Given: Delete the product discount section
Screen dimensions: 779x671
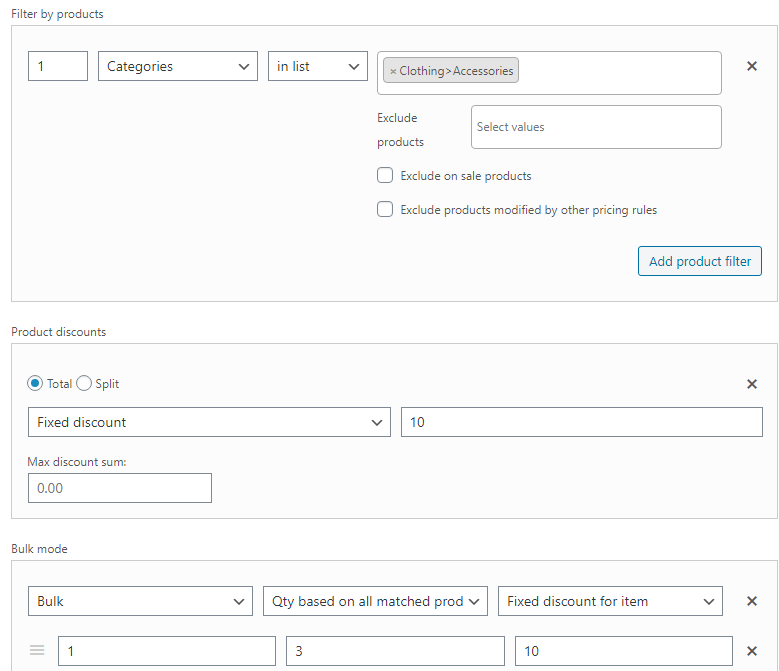Looking at the screenshot, I should [x=752, y=384].
